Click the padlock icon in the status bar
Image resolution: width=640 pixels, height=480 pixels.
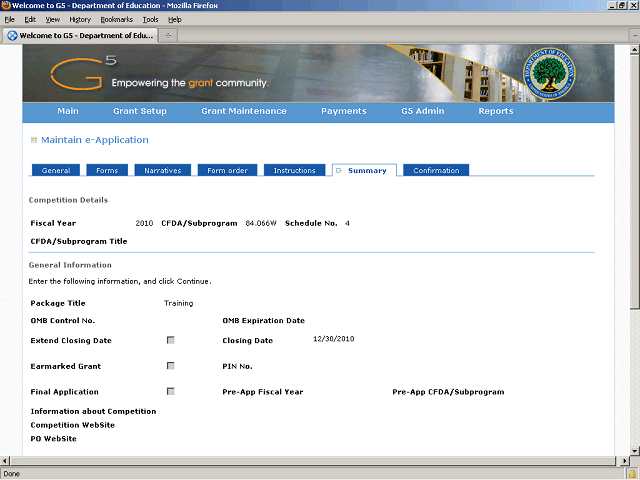click(633, 474)
